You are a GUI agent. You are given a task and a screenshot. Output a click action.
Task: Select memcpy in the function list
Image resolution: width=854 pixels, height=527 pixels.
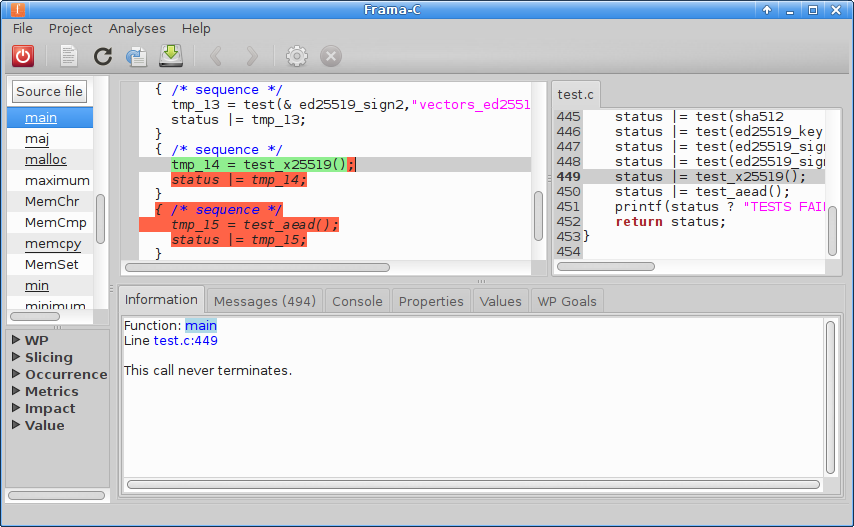click(x=50, y=243)
